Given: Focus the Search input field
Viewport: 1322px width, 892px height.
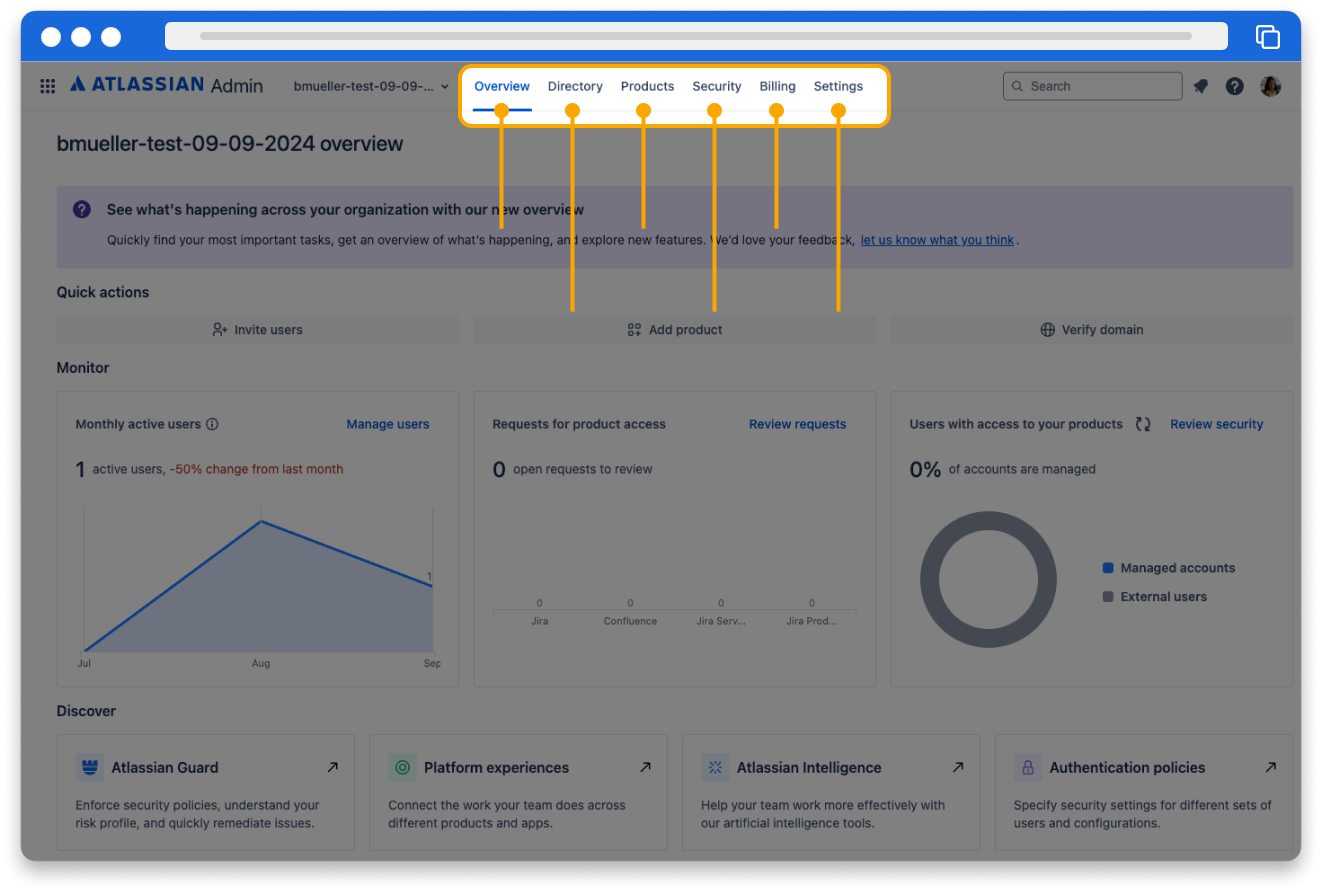Looking at the screenshot, I should pyautogui.click(x=1092, y=86).
